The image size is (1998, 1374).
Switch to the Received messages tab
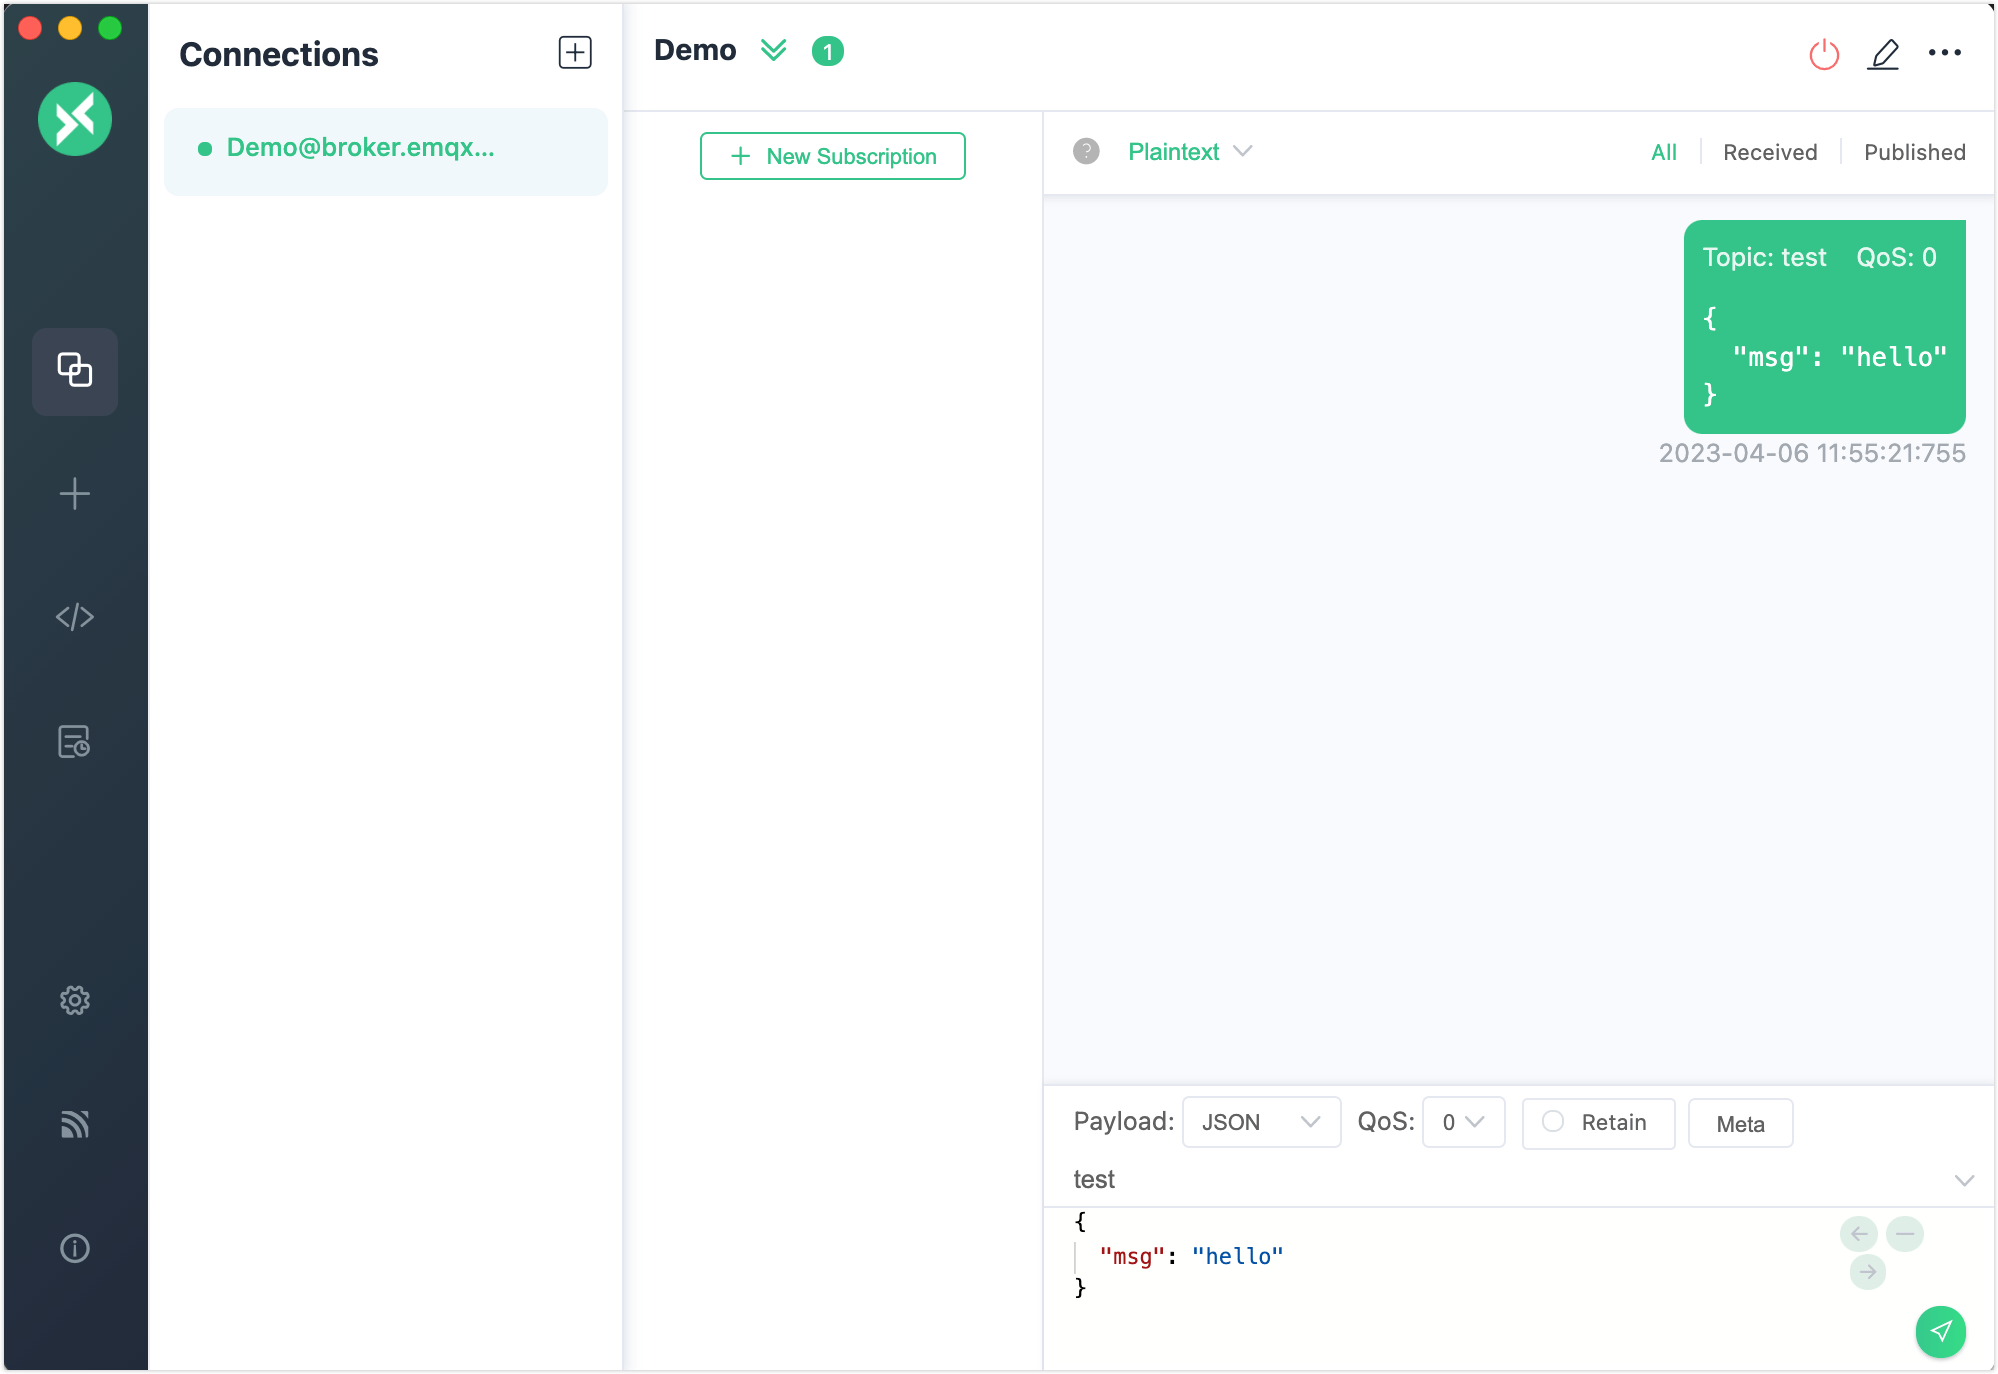tap(1769, 152)
